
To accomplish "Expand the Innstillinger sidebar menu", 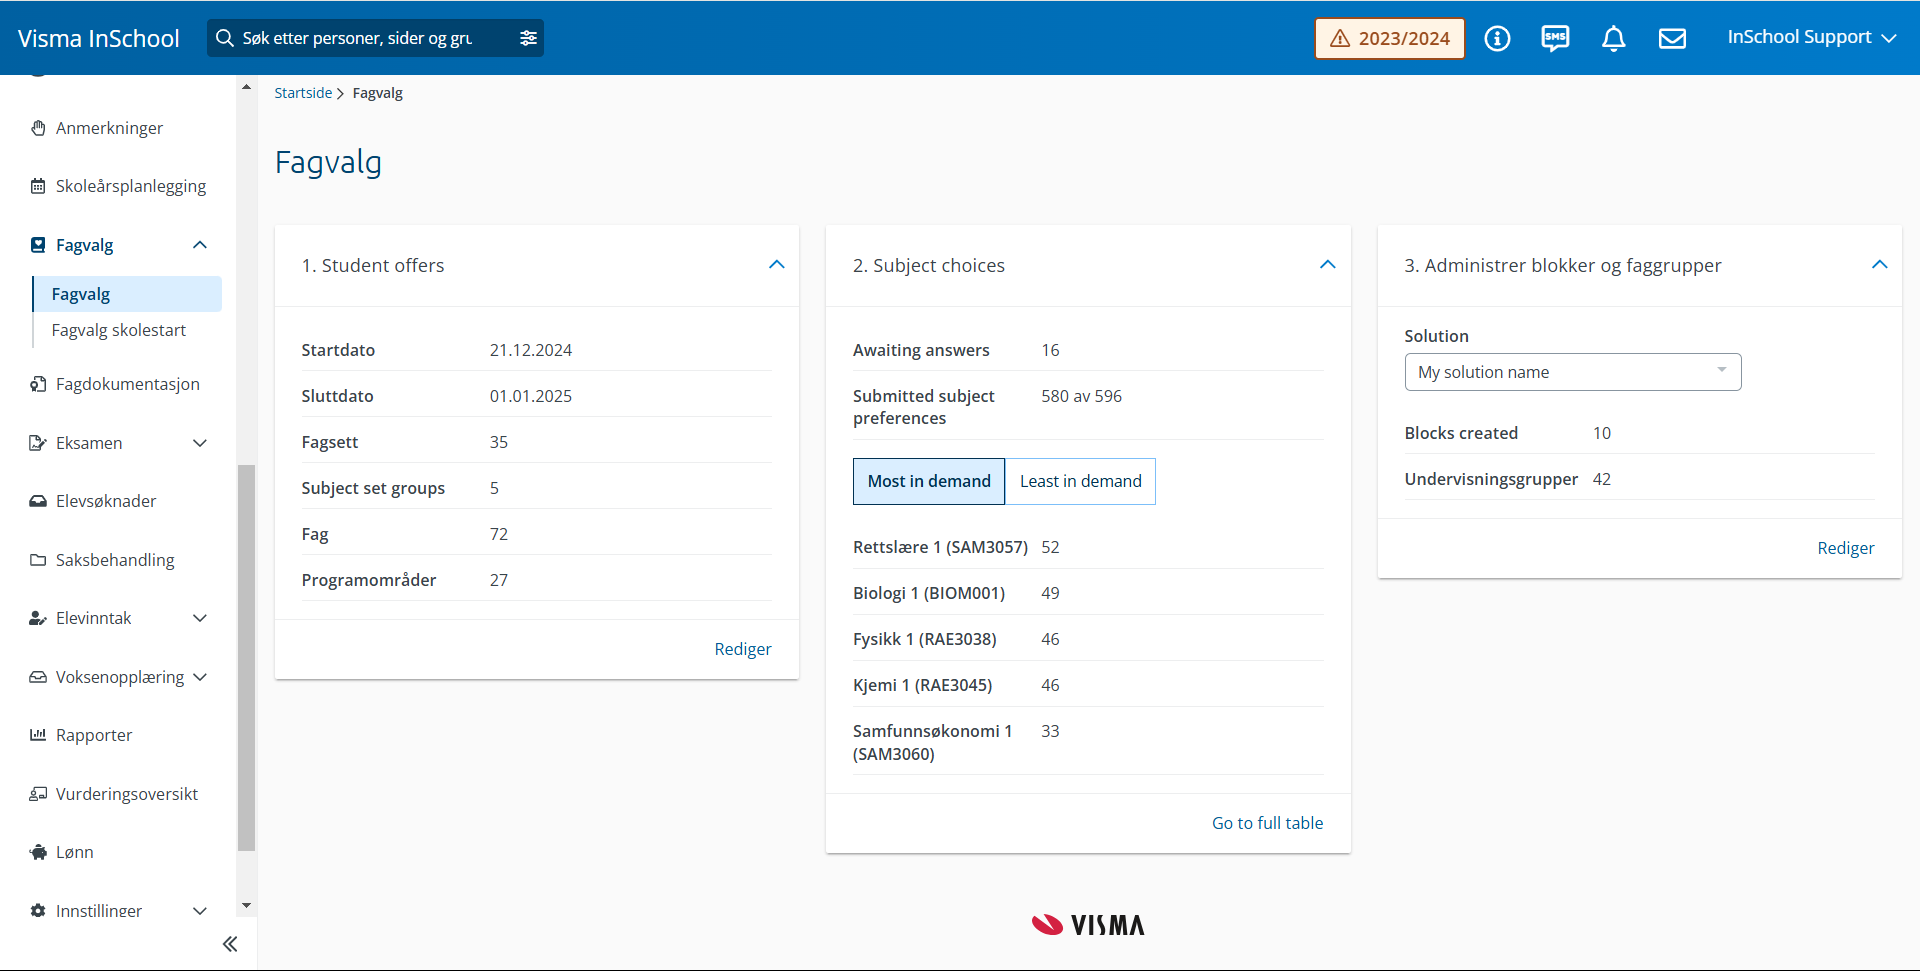I will coord(200,911).
